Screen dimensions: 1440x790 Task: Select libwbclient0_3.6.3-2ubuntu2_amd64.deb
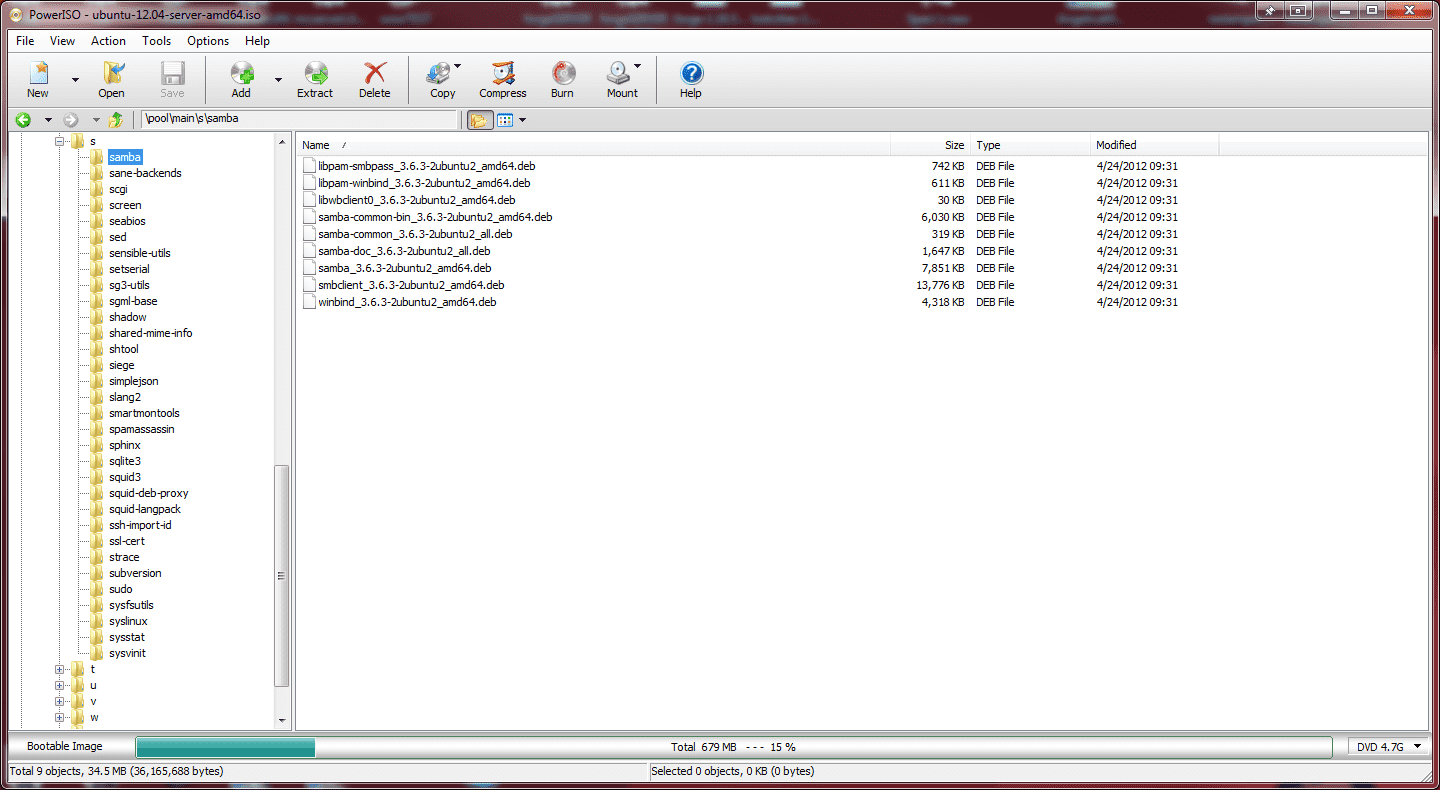pyautogui.click(x=417, y=200)
